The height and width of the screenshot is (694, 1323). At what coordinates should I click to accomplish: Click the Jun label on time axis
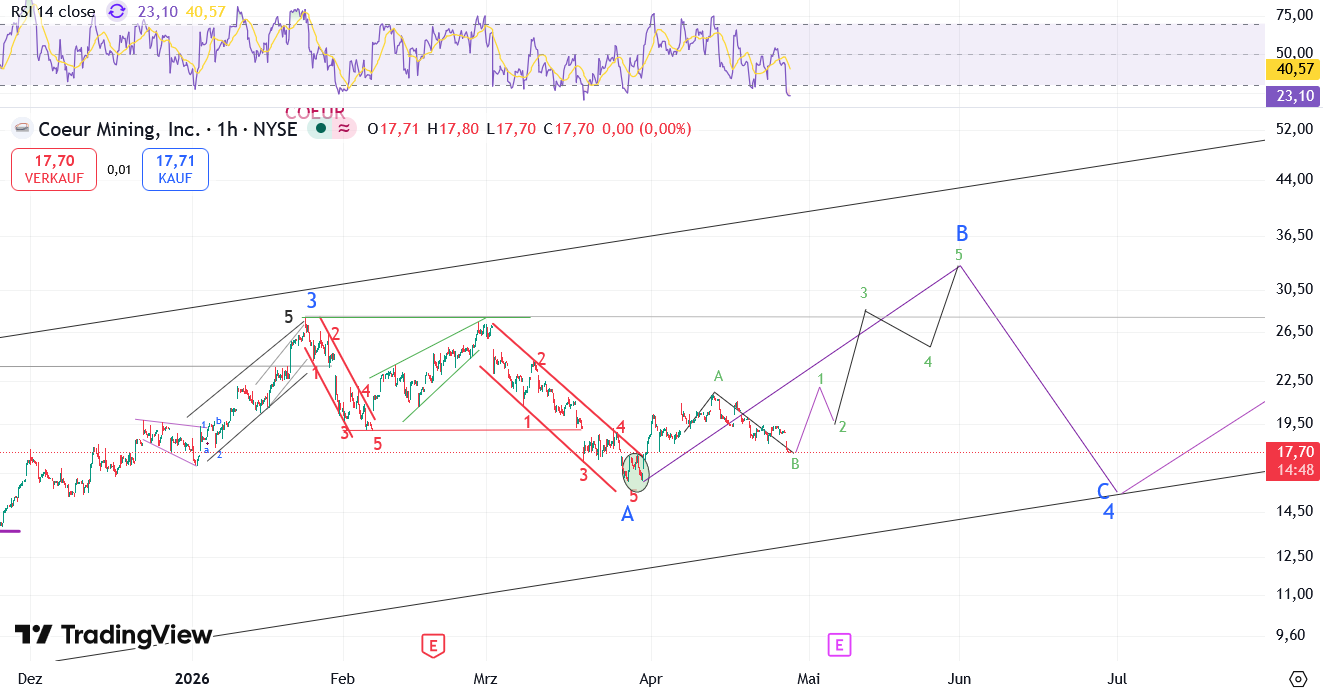959,678
